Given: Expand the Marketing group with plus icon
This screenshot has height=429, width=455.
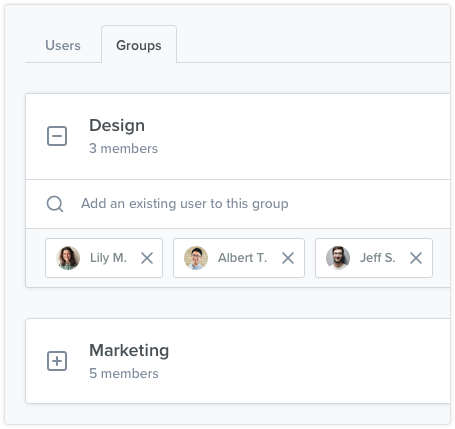Looking at the screenshot, I should click(57, 361).
